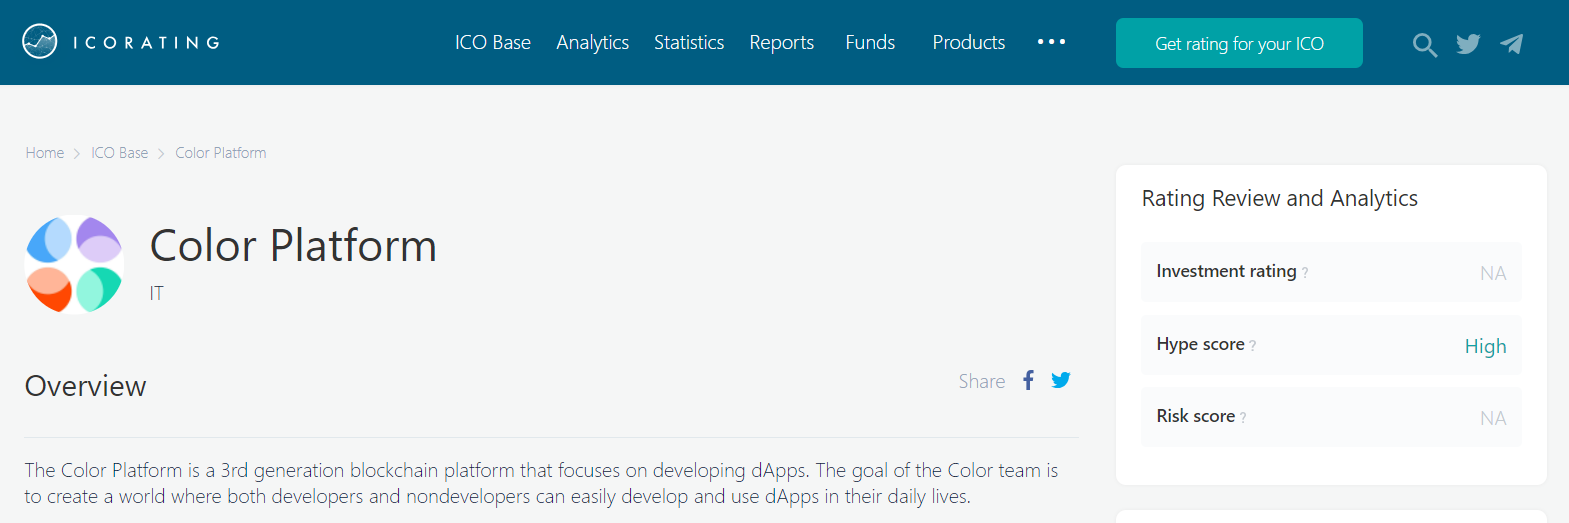The image size is (1569, 523).
Task: Click the Risk score label
Action: click(x=1195, y=416)
